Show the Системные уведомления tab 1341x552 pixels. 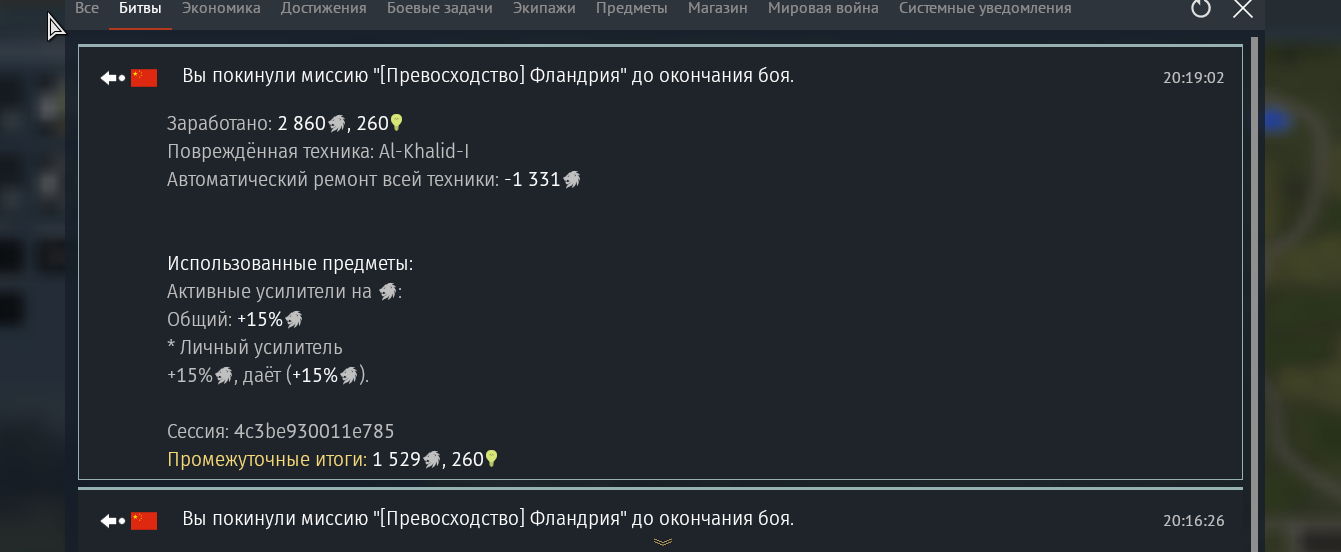pos(985,8)
